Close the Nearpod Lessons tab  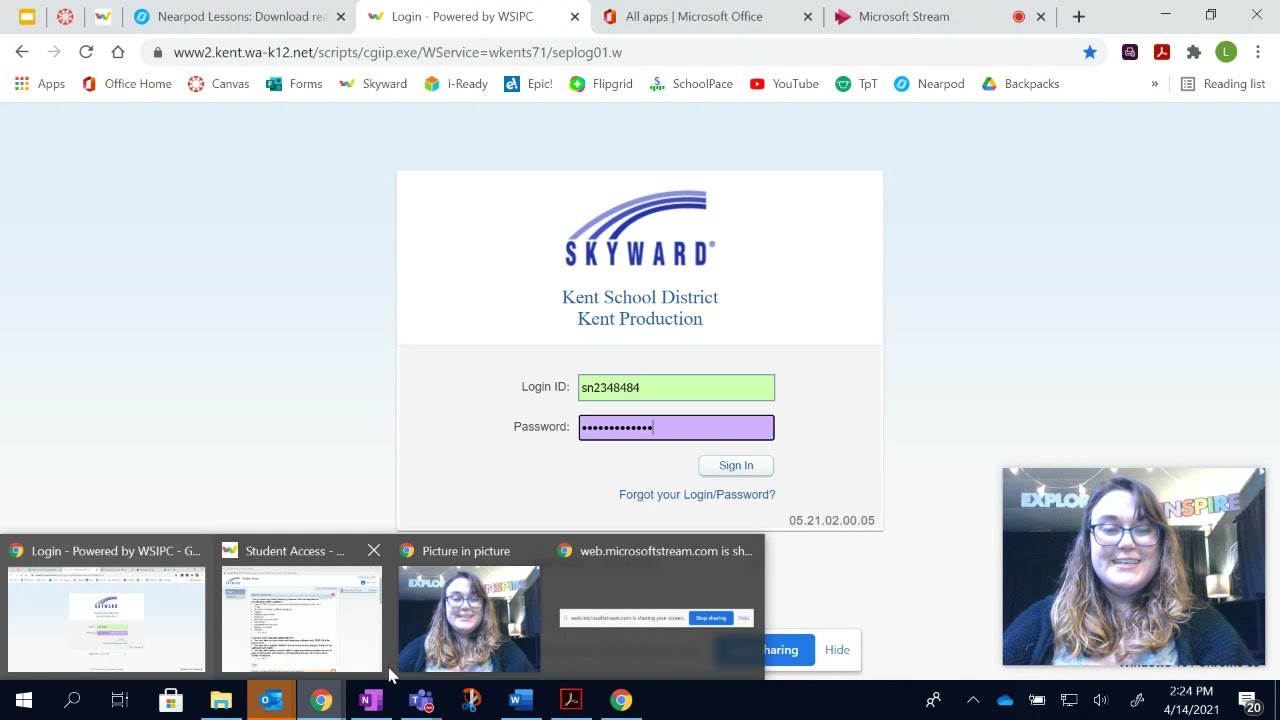(340, 17)
